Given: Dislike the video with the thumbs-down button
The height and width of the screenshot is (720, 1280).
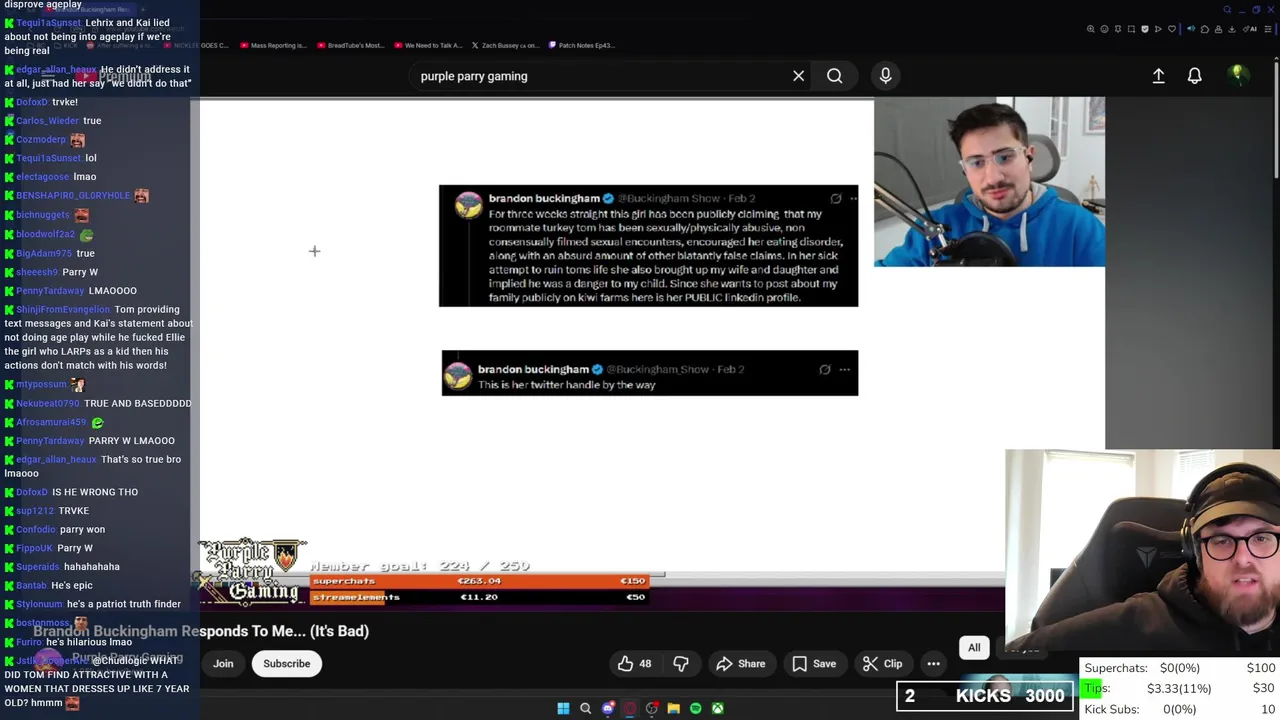Looking at the screenshot, I should click(x=681, y=664).
